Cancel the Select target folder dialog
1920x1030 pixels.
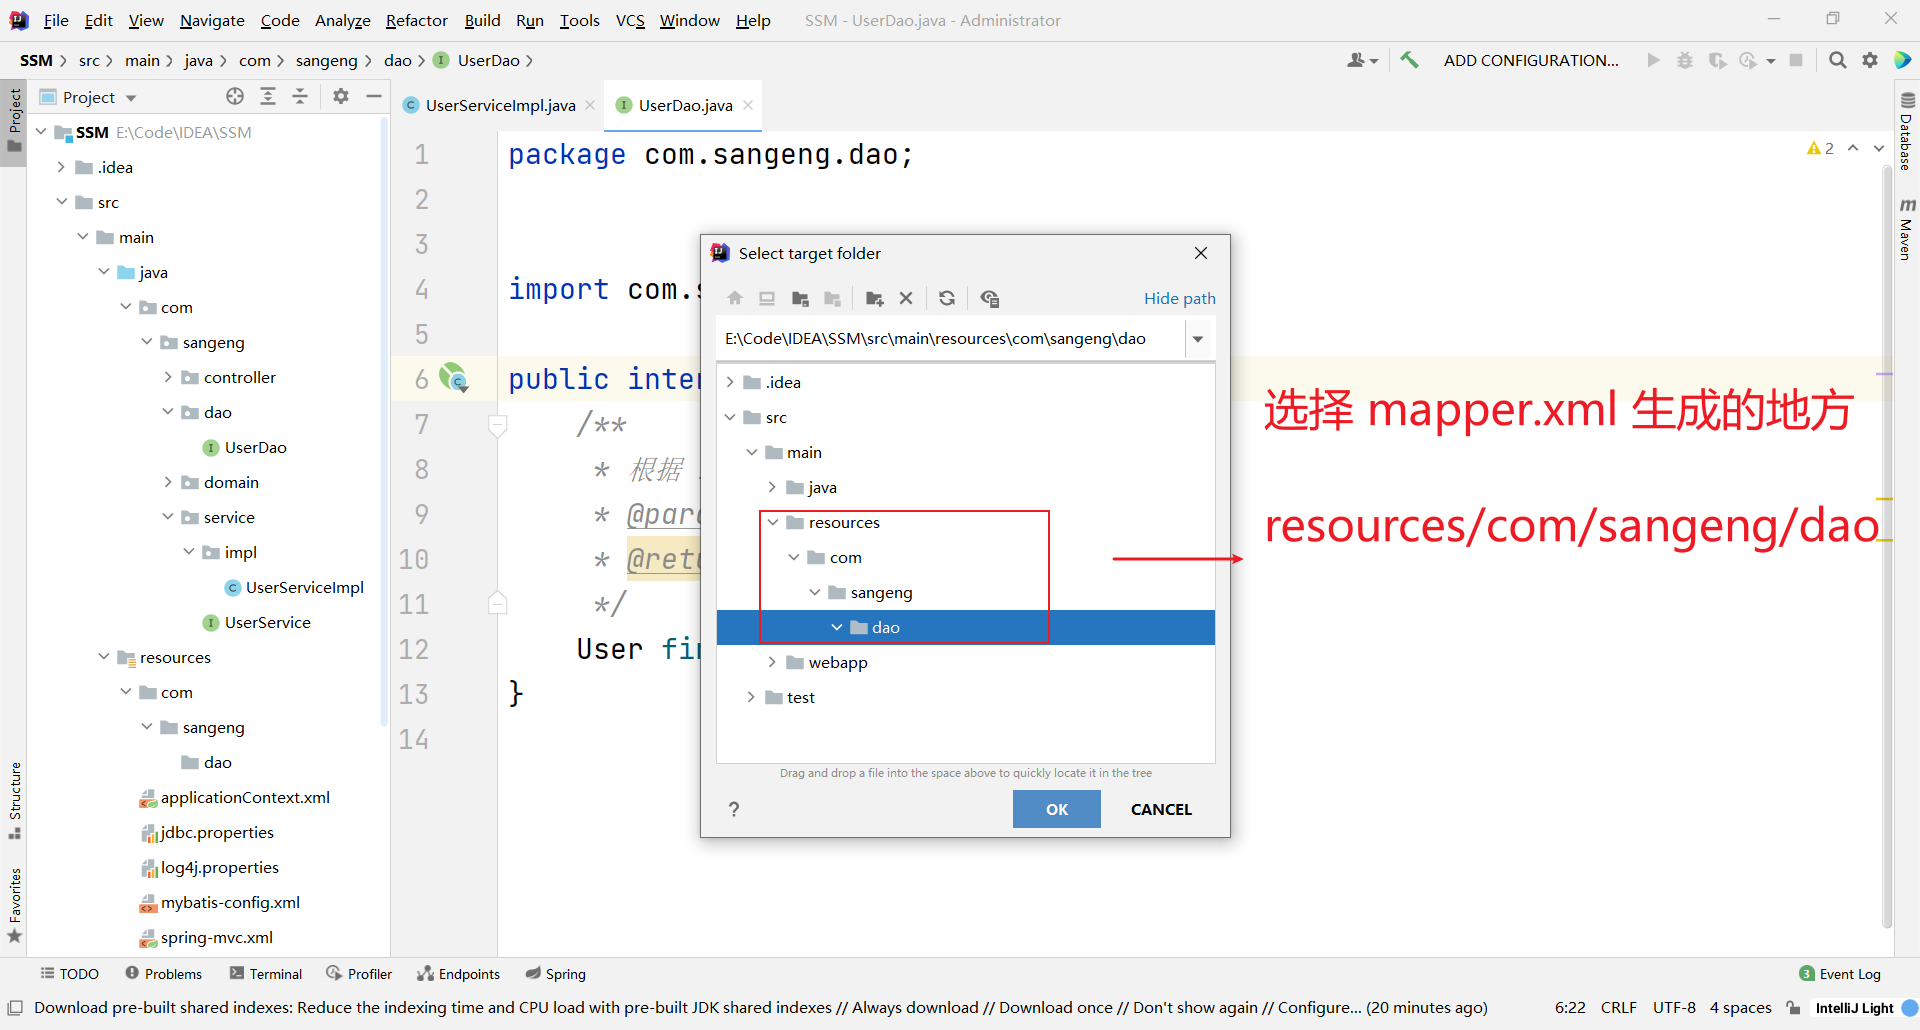1161,809
